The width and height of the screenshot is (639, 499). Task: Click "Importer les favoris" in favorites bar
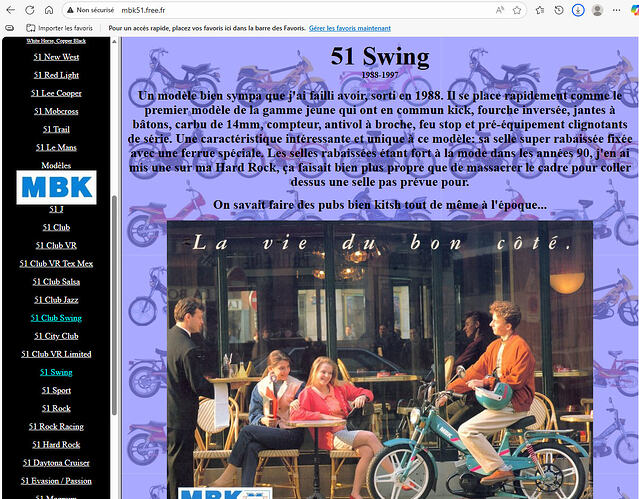pyautogui.click(x=61, y=29)
